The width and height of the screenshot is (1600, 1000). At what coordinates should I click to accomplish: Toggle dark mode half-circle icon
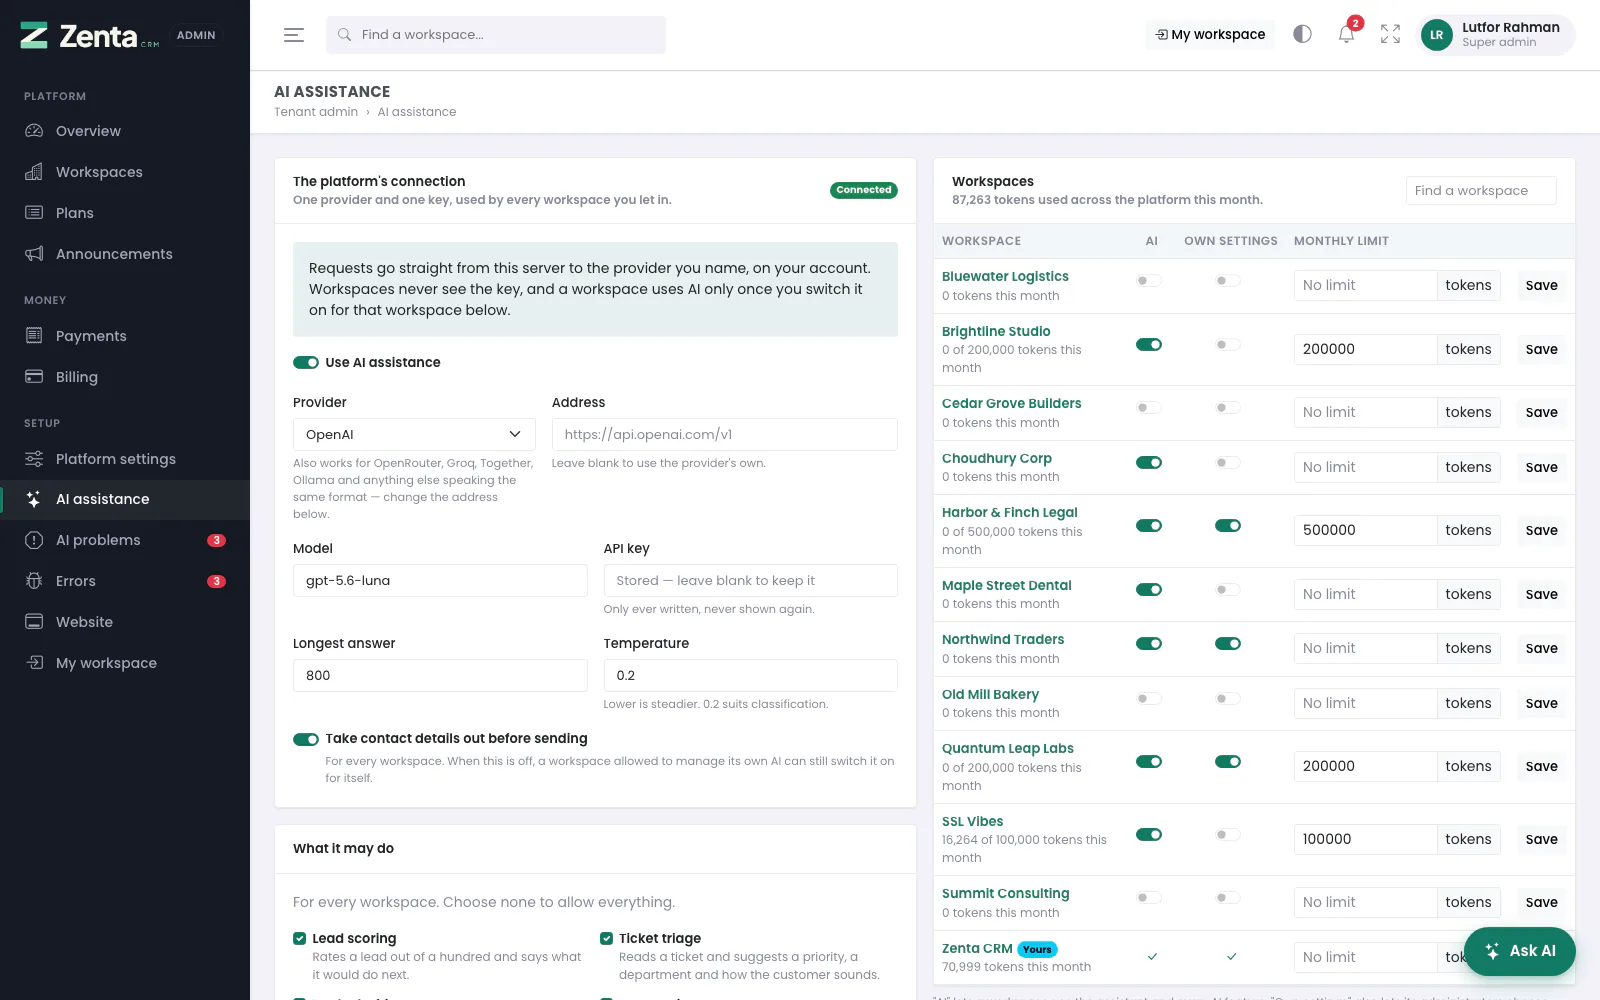coord(1302,34)
